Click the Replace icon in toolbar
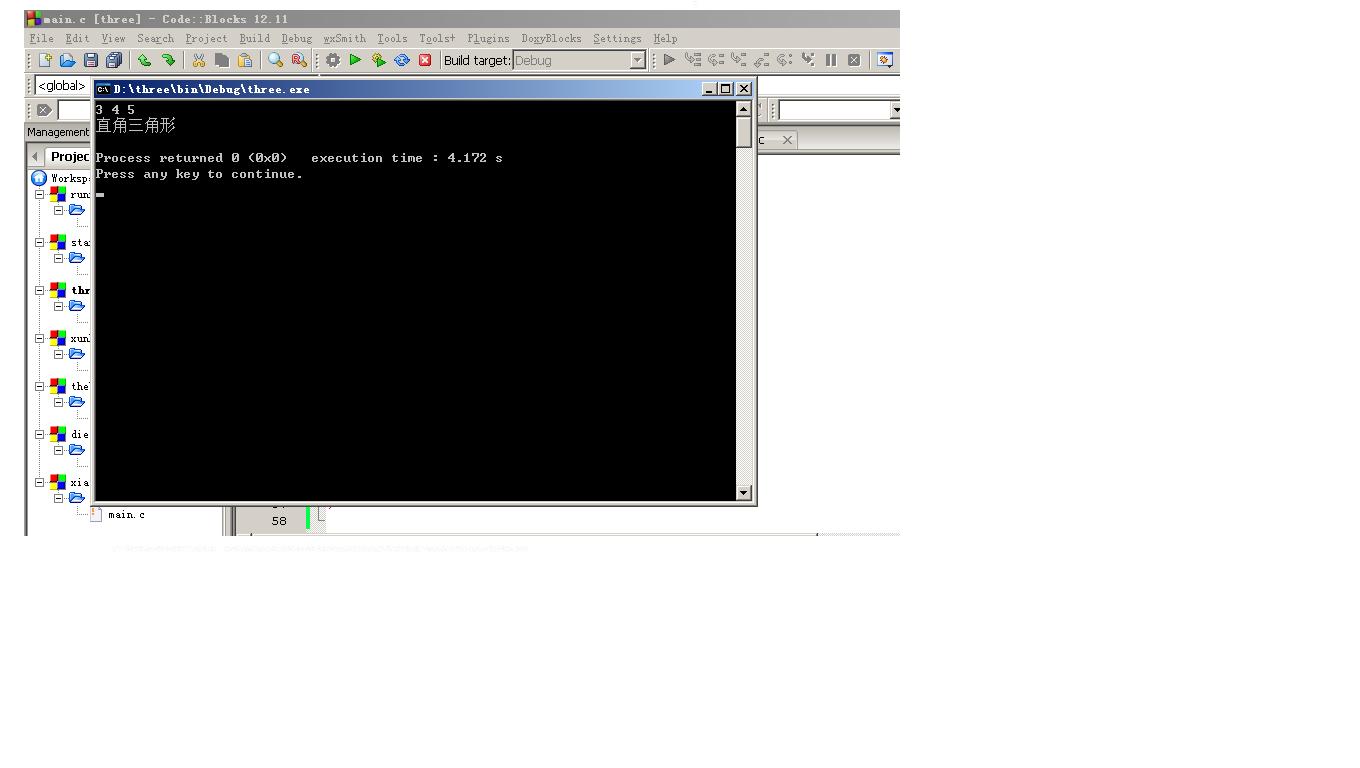Image resolution: width=1360 pixels, height=768 pixels. click(298, 60)
